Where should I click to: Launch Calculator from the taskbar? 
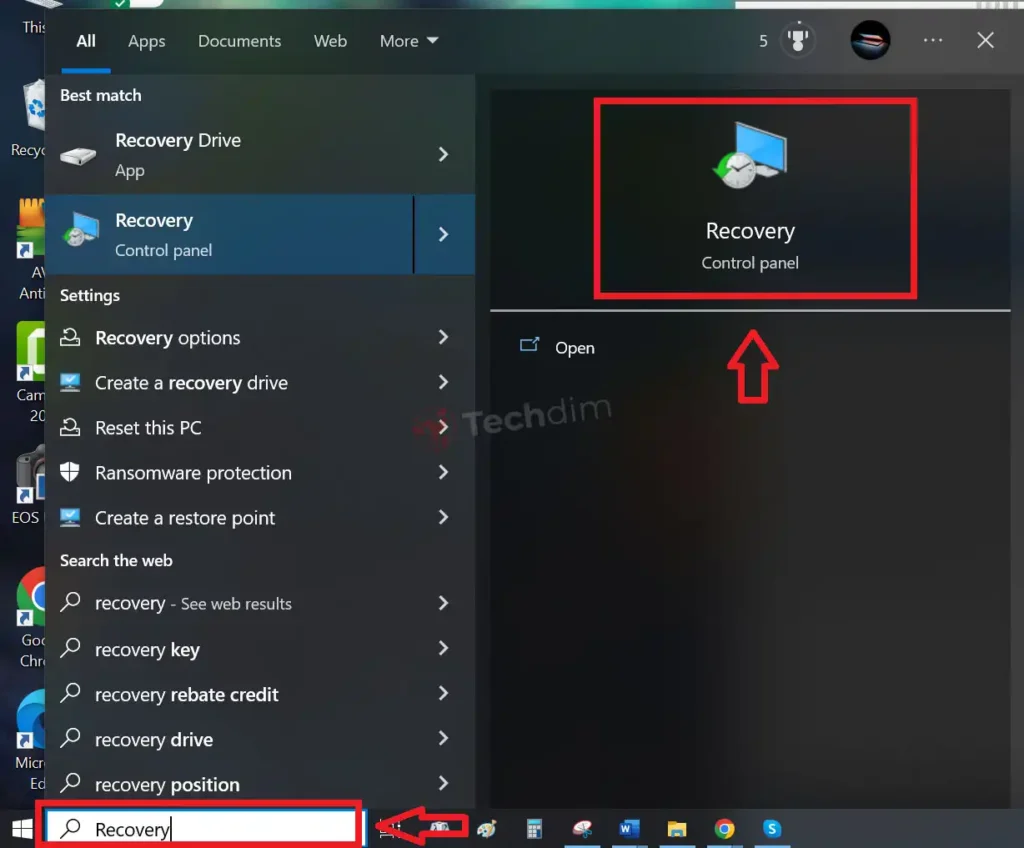coord(534,828)
